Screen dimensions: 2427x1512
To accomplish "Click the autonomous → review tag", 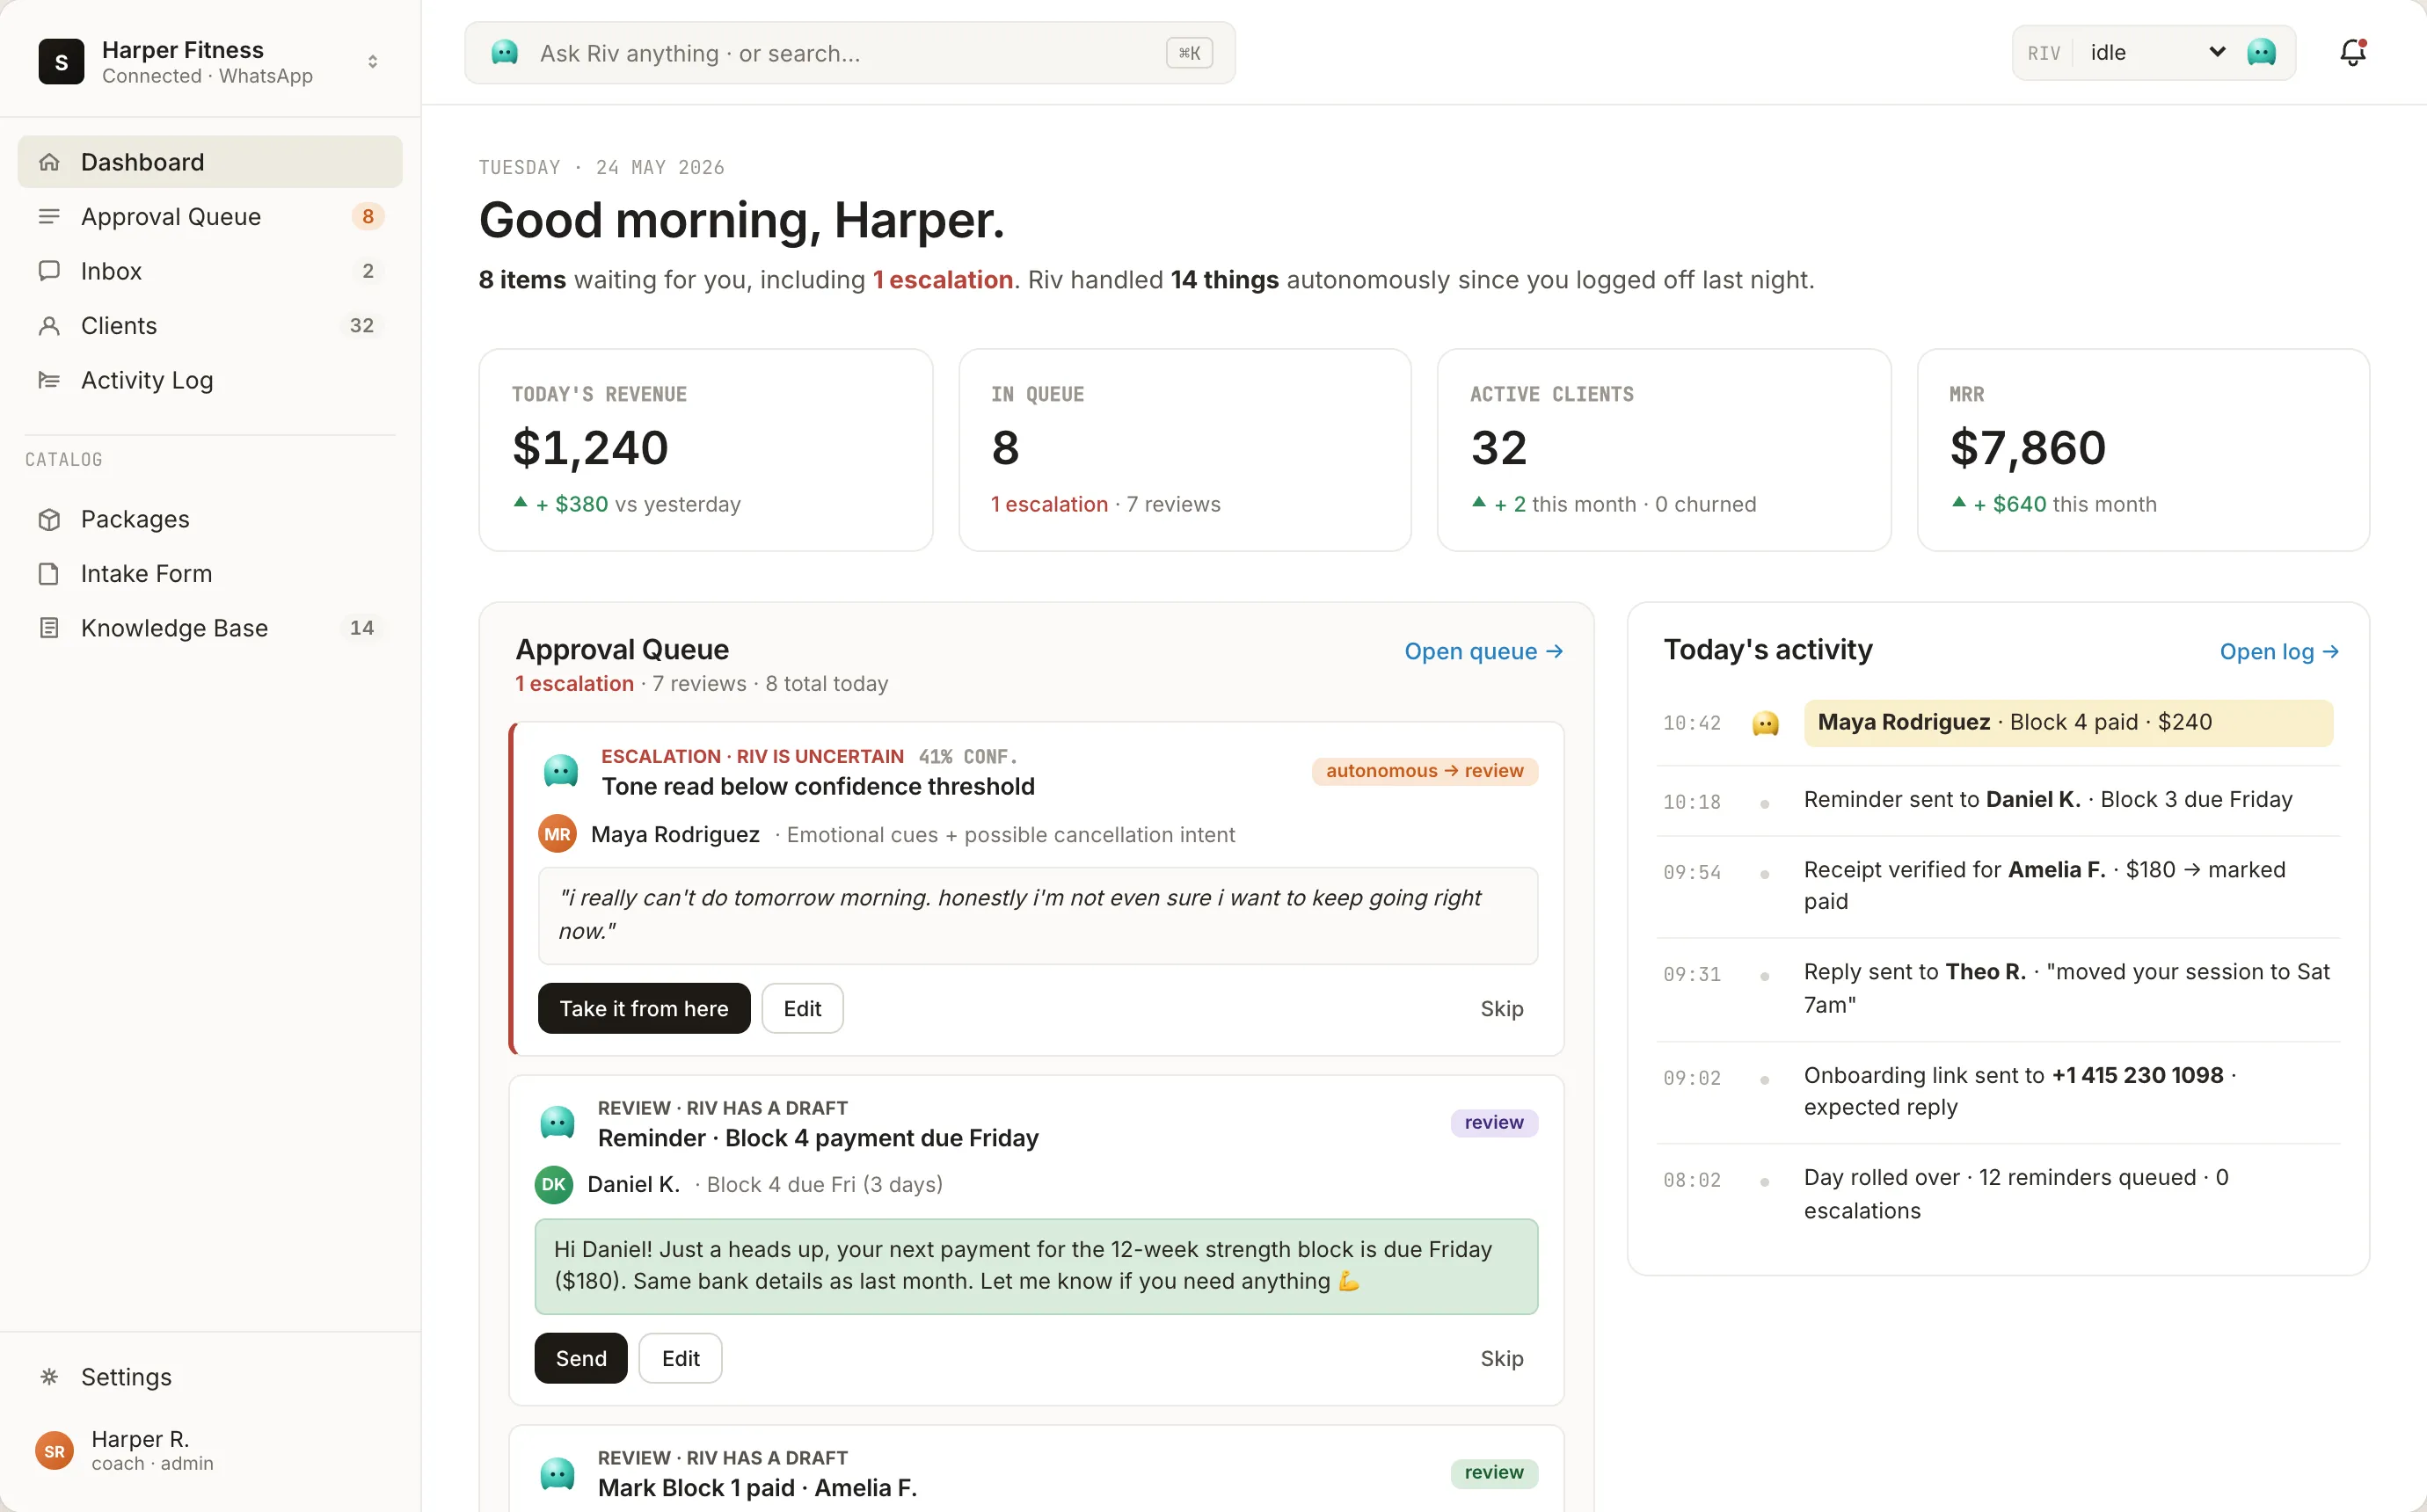I will coord(1424,771).
